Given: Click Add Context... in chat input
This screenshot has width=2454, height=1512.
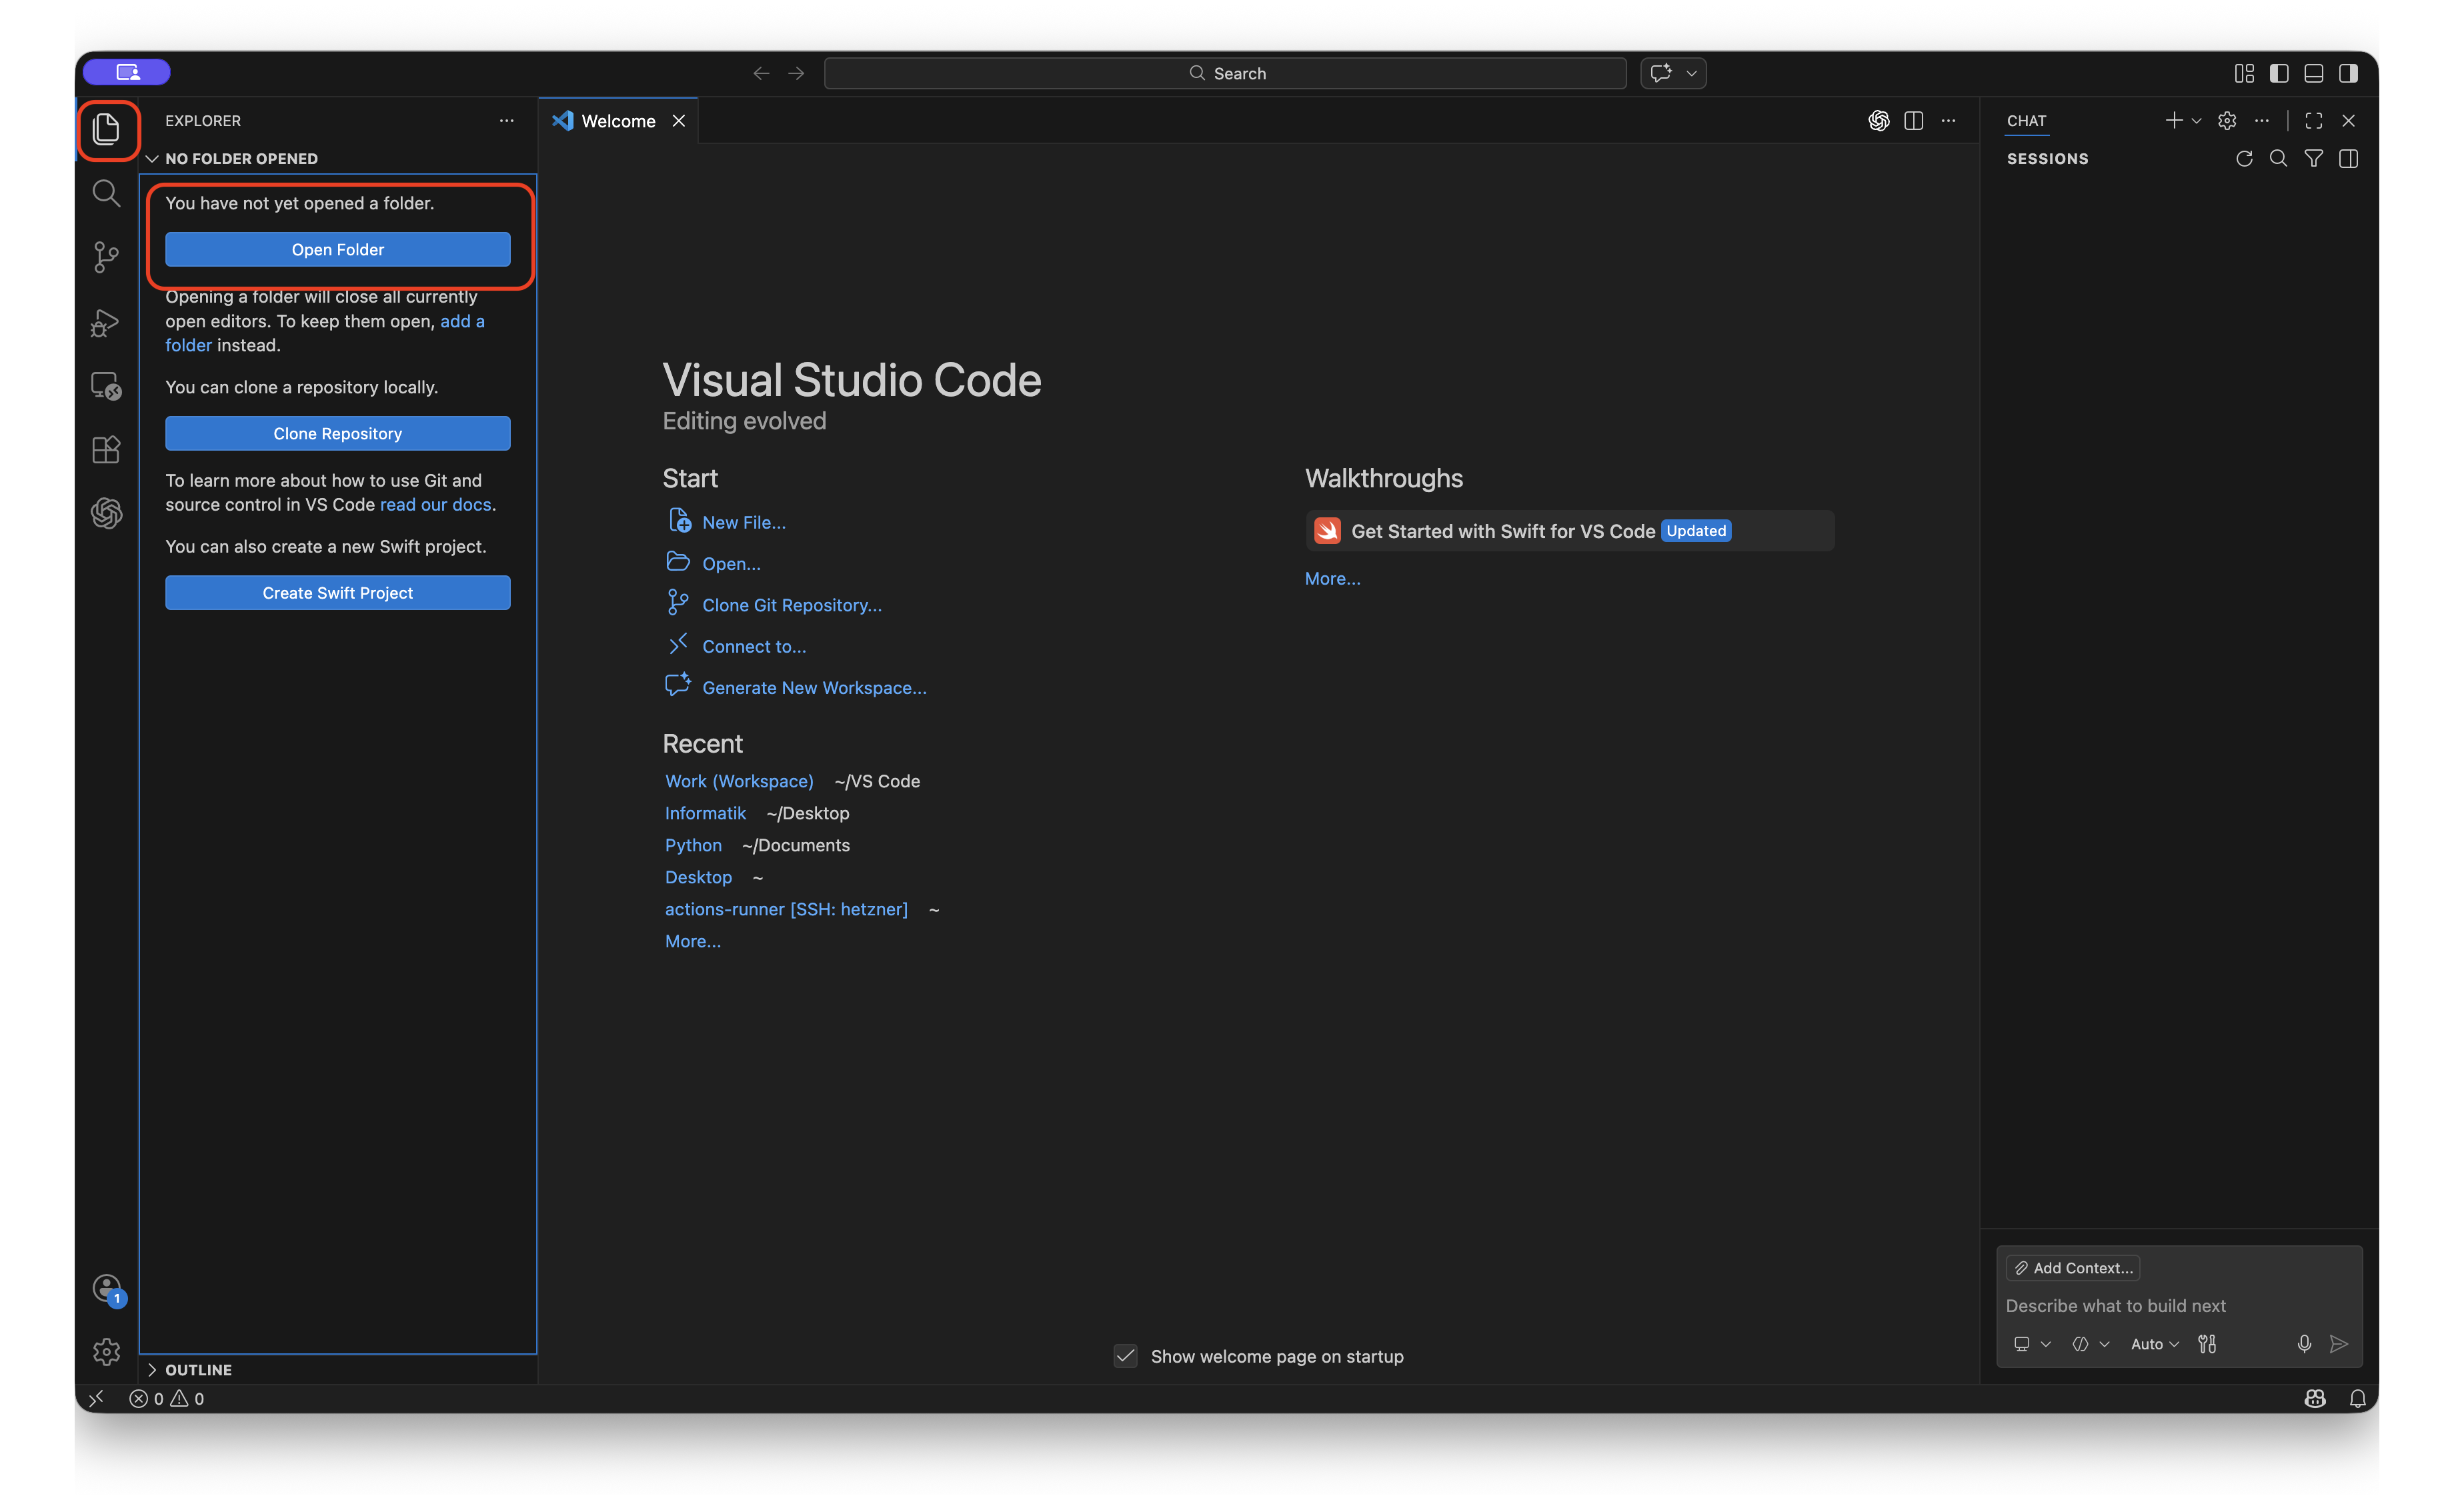Looking at the screenshot, I should 2073,1268.
